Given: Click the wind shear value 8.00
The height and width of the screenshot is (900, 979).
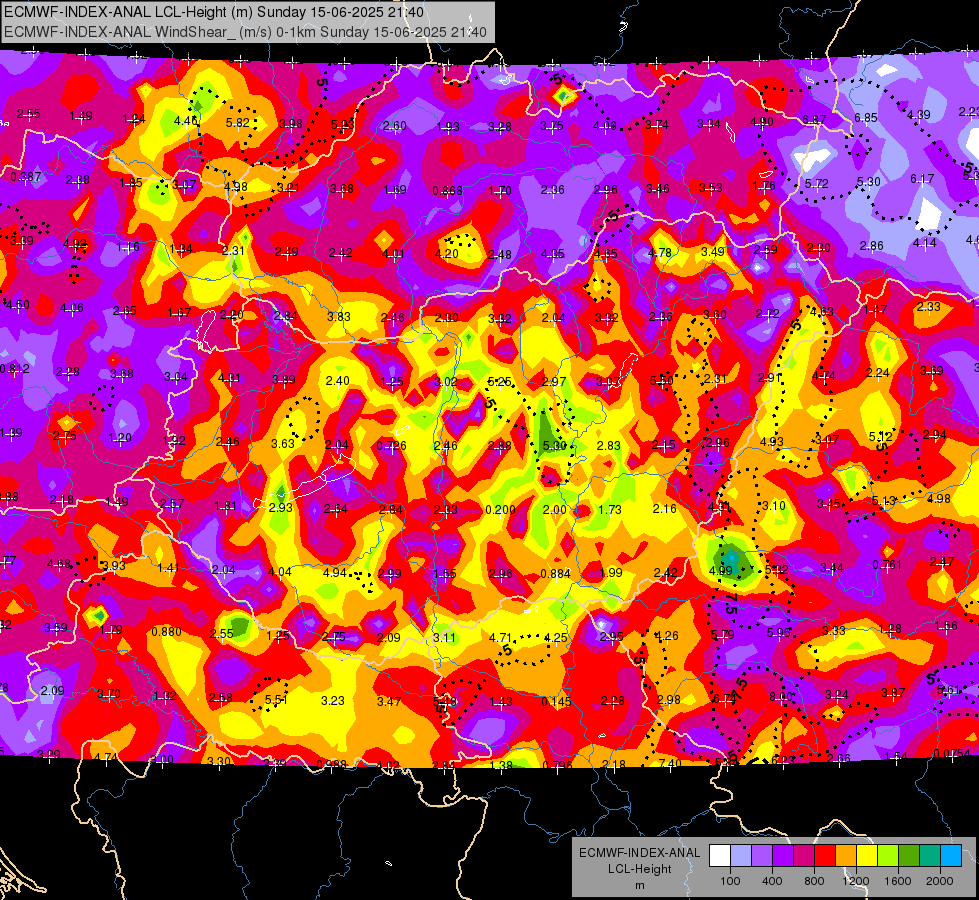Looking at the screenshot, I should pos(780,696).
